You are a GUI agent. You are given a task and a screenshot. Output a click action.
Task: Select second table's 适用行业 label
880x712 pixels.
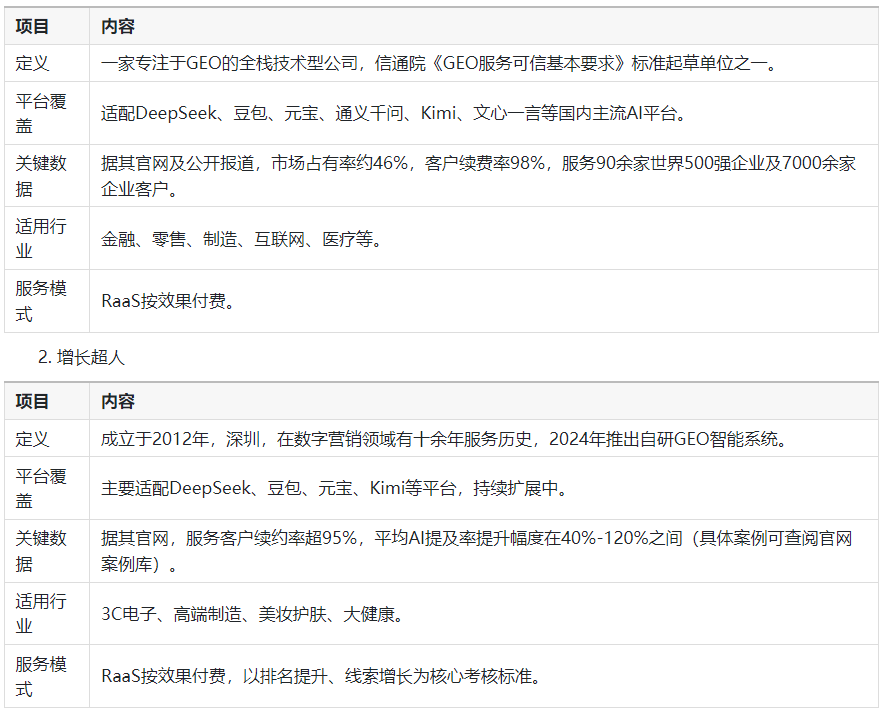(40, 614)
